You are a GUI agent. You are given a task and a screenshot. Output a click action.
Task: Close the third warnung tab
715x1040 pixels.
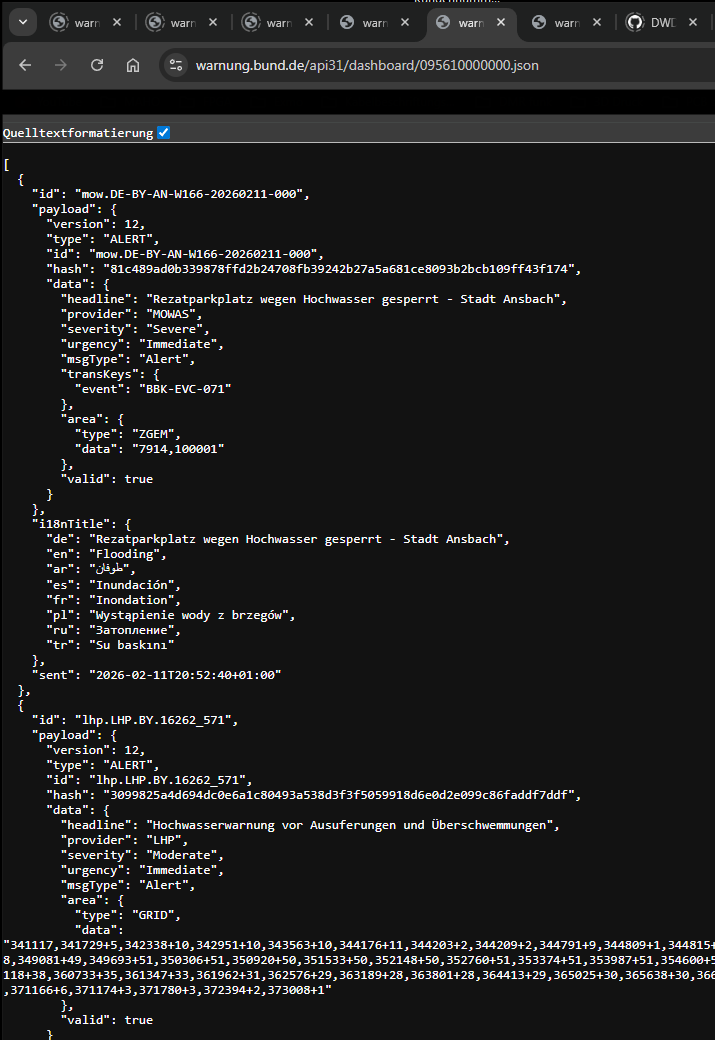coord(310,22)
